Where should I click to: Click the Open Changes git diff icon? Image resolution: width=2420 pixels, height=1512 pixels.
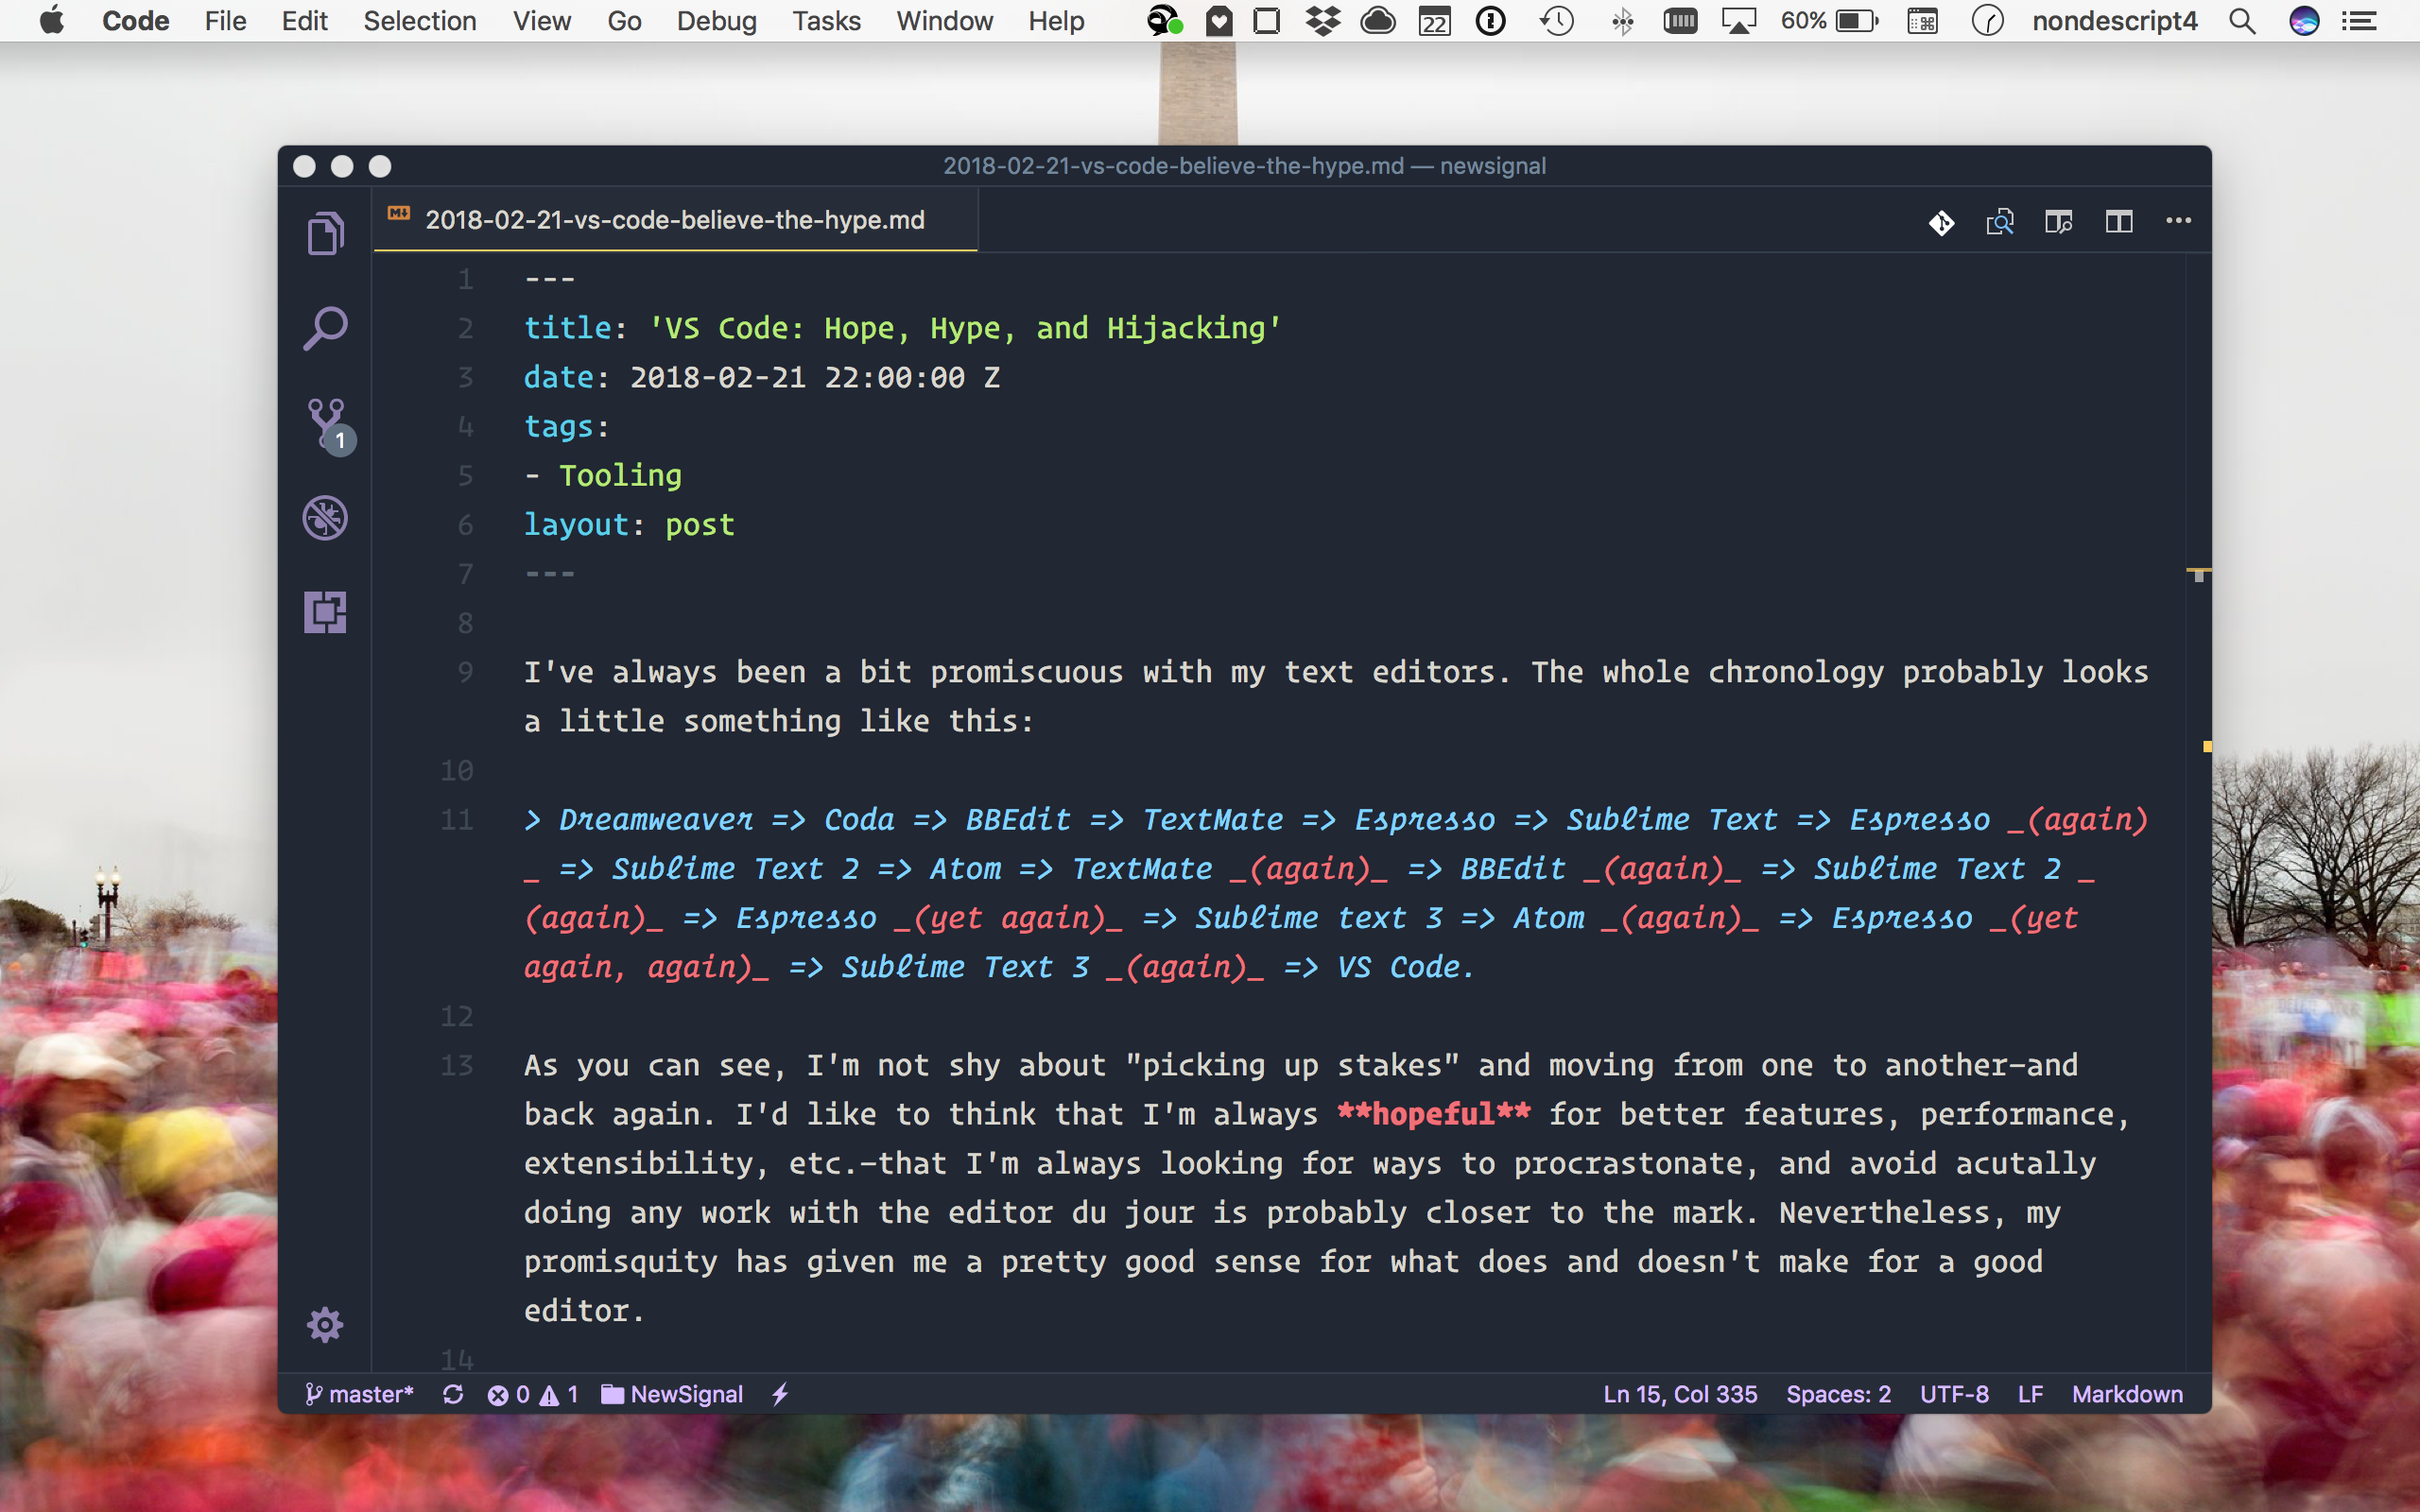click(1941, 223)
